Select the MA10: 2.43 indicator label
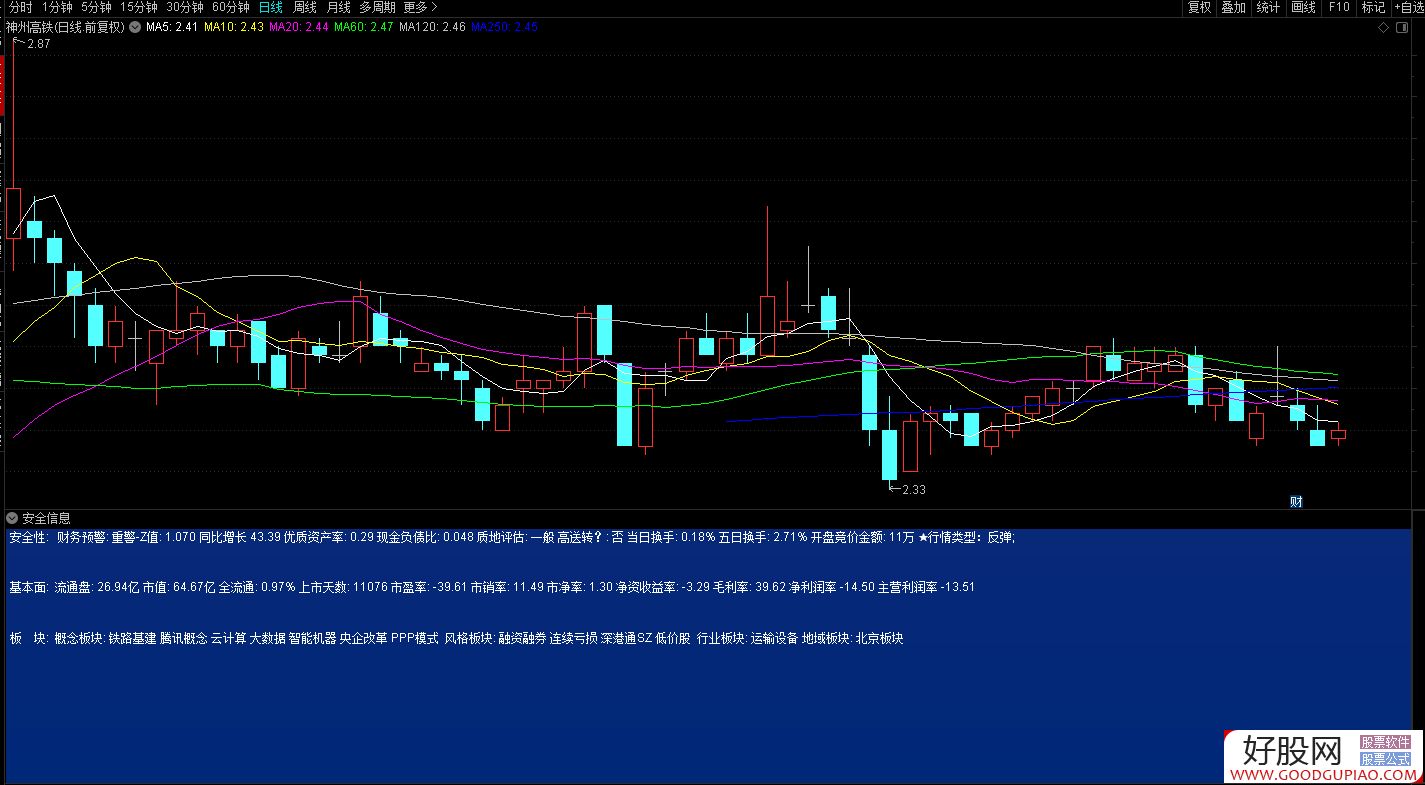 coord(234,27)
